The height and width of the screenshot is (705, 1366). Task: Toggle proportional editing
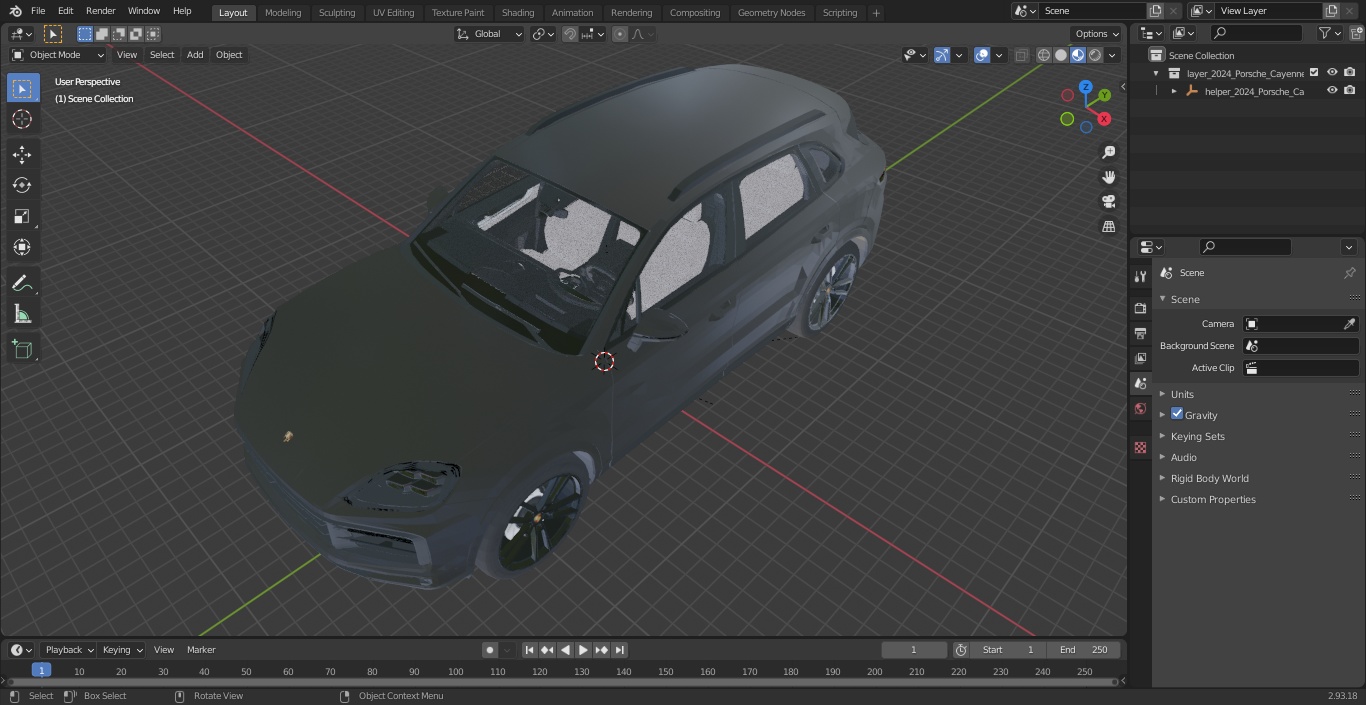pos(620,34)
